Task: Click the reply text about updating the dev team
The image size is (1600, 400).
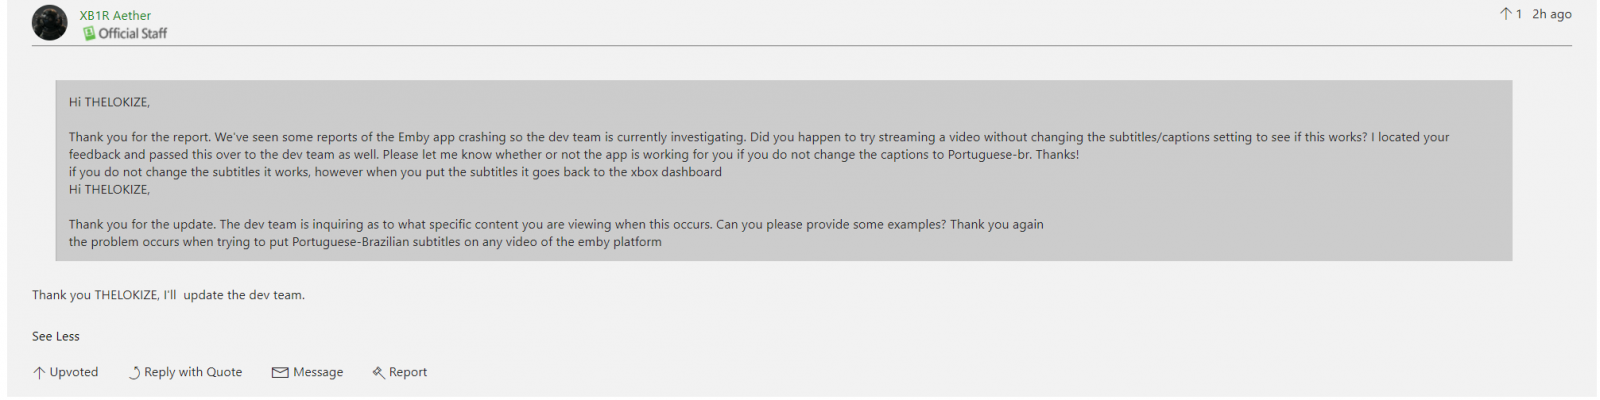Action: [168, 295]
